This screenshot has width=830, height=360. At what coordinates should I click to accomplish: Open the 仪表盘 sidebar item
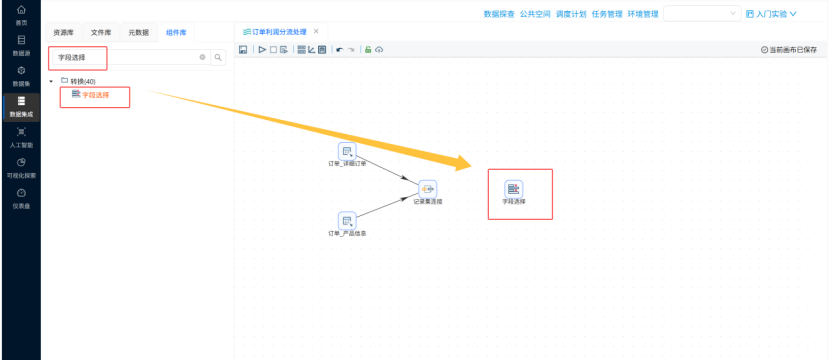click(21, 198)
